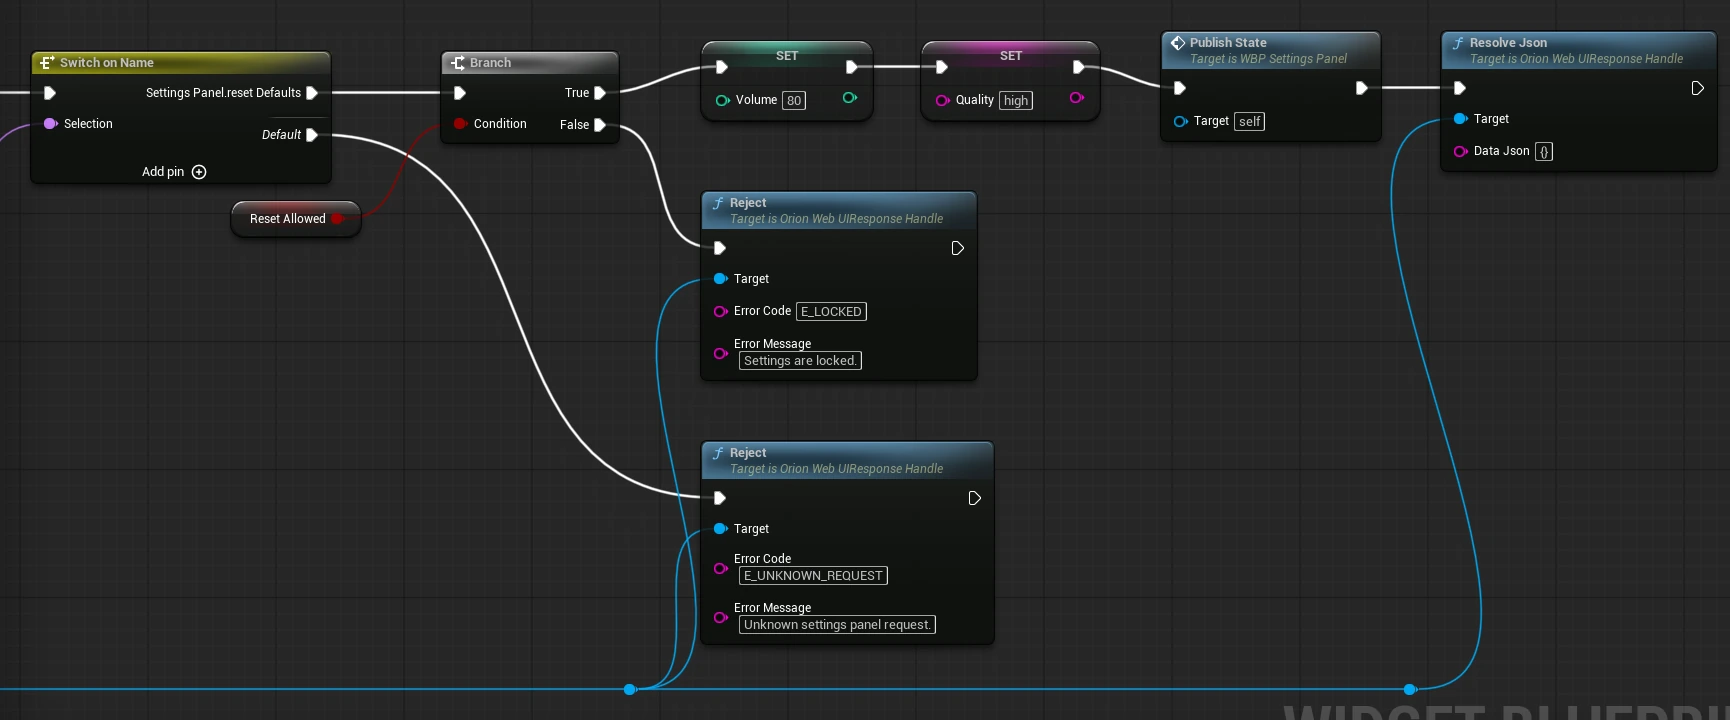Click the Add pin plus icon
The width and height of the screenshot is (1730, 720).
coord(199,172)
